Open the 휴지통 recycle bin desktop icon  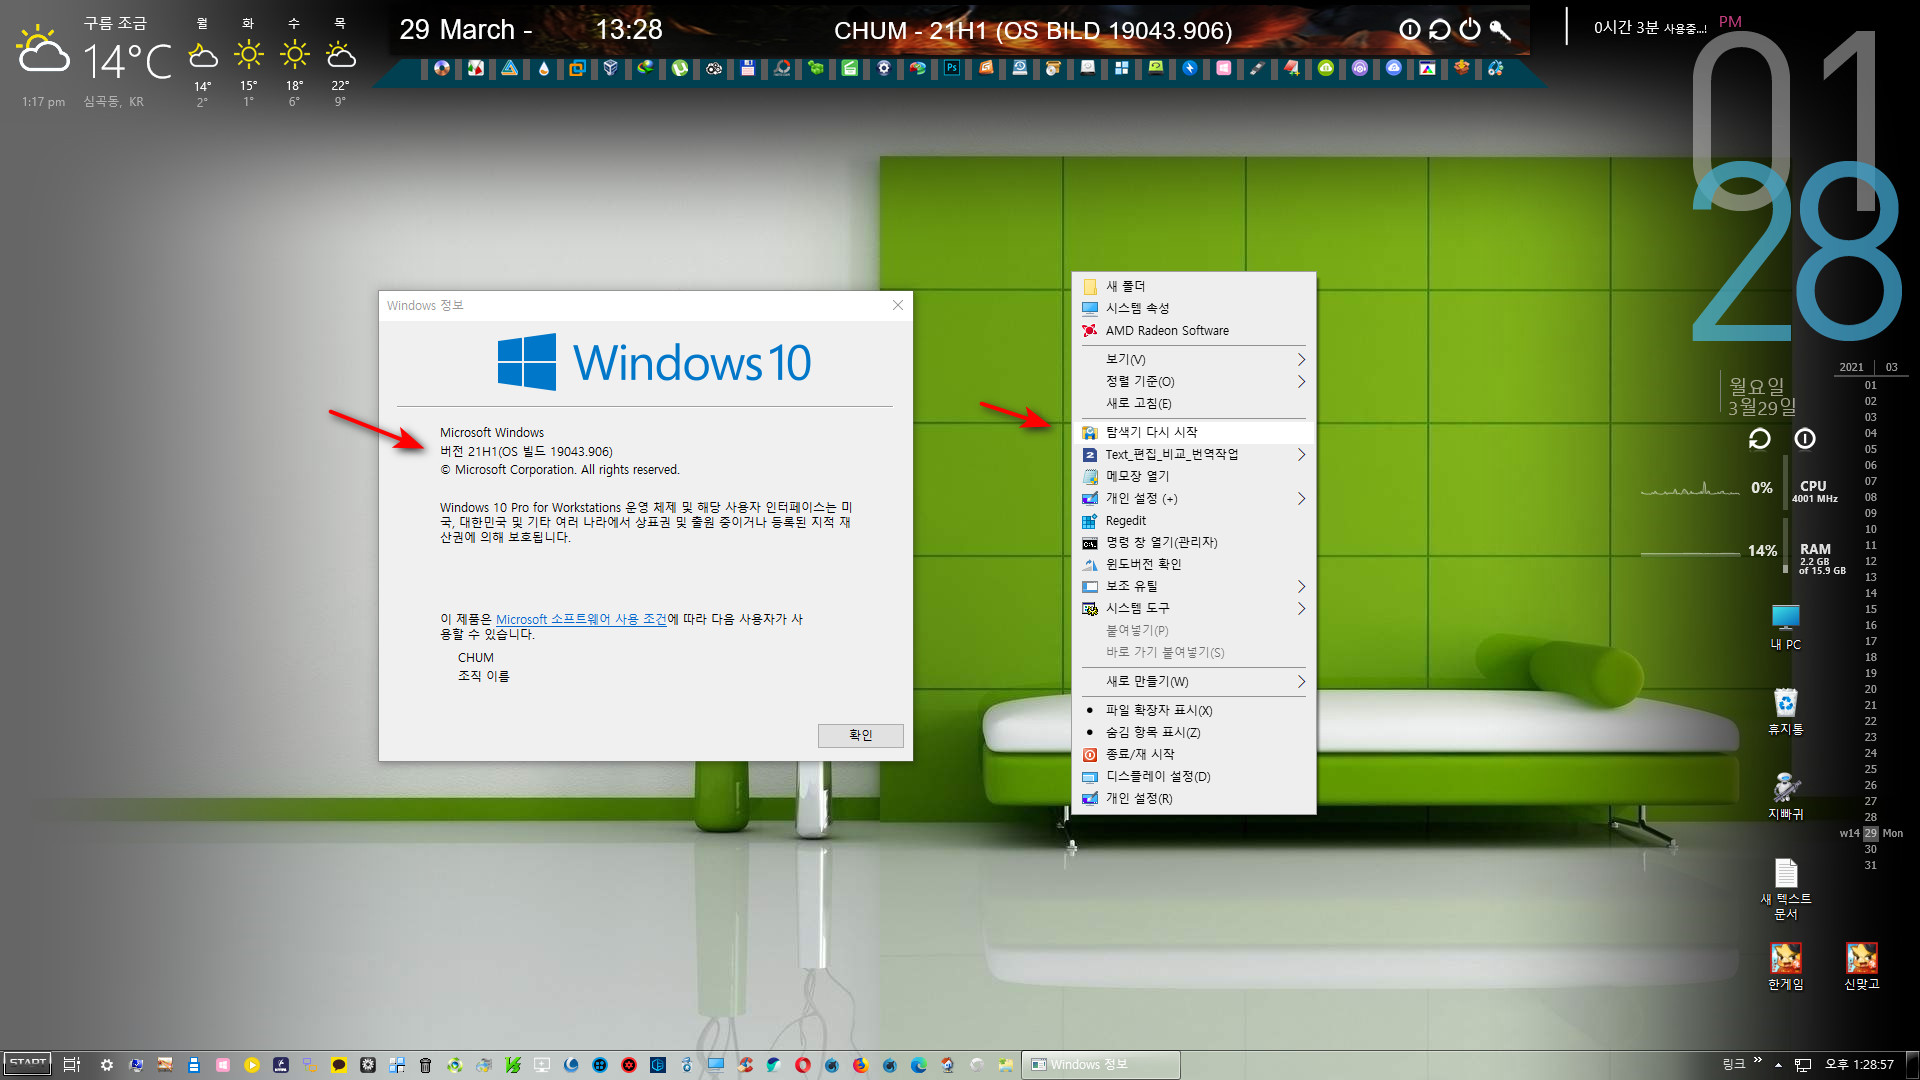(x=1786, y=712)
